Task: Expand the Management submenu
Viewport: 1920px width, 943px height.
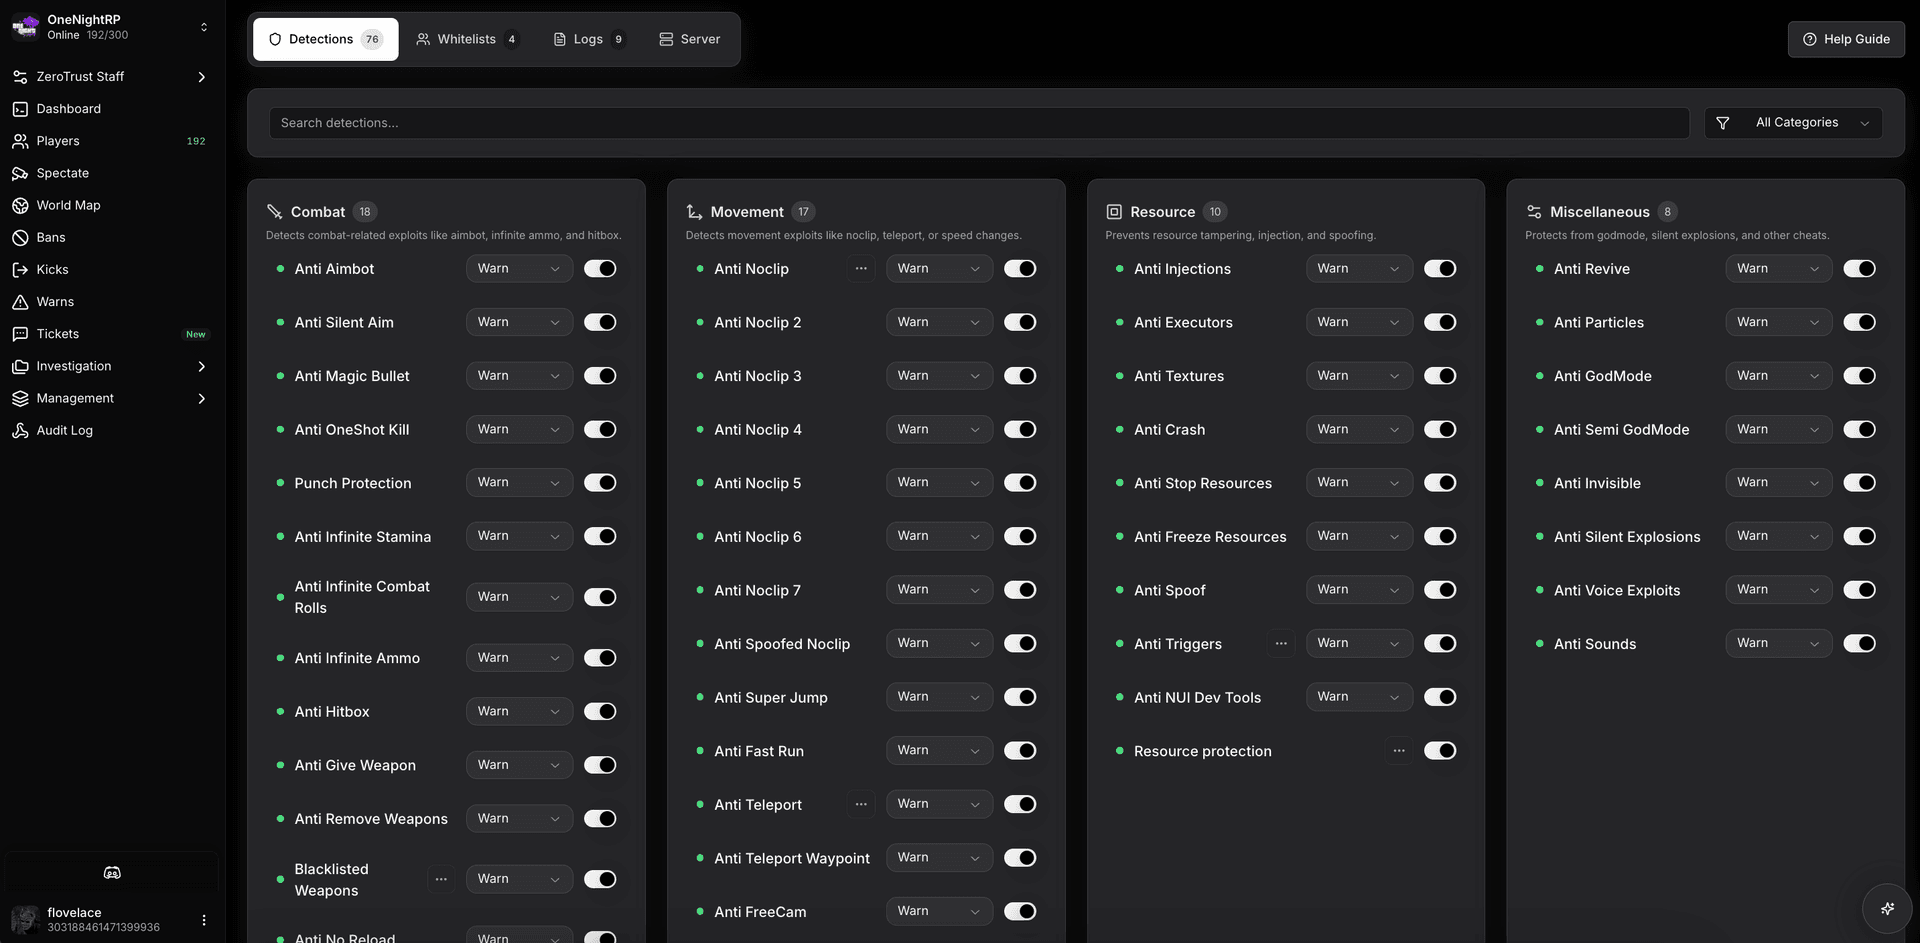Action: (x=110, y=398)
